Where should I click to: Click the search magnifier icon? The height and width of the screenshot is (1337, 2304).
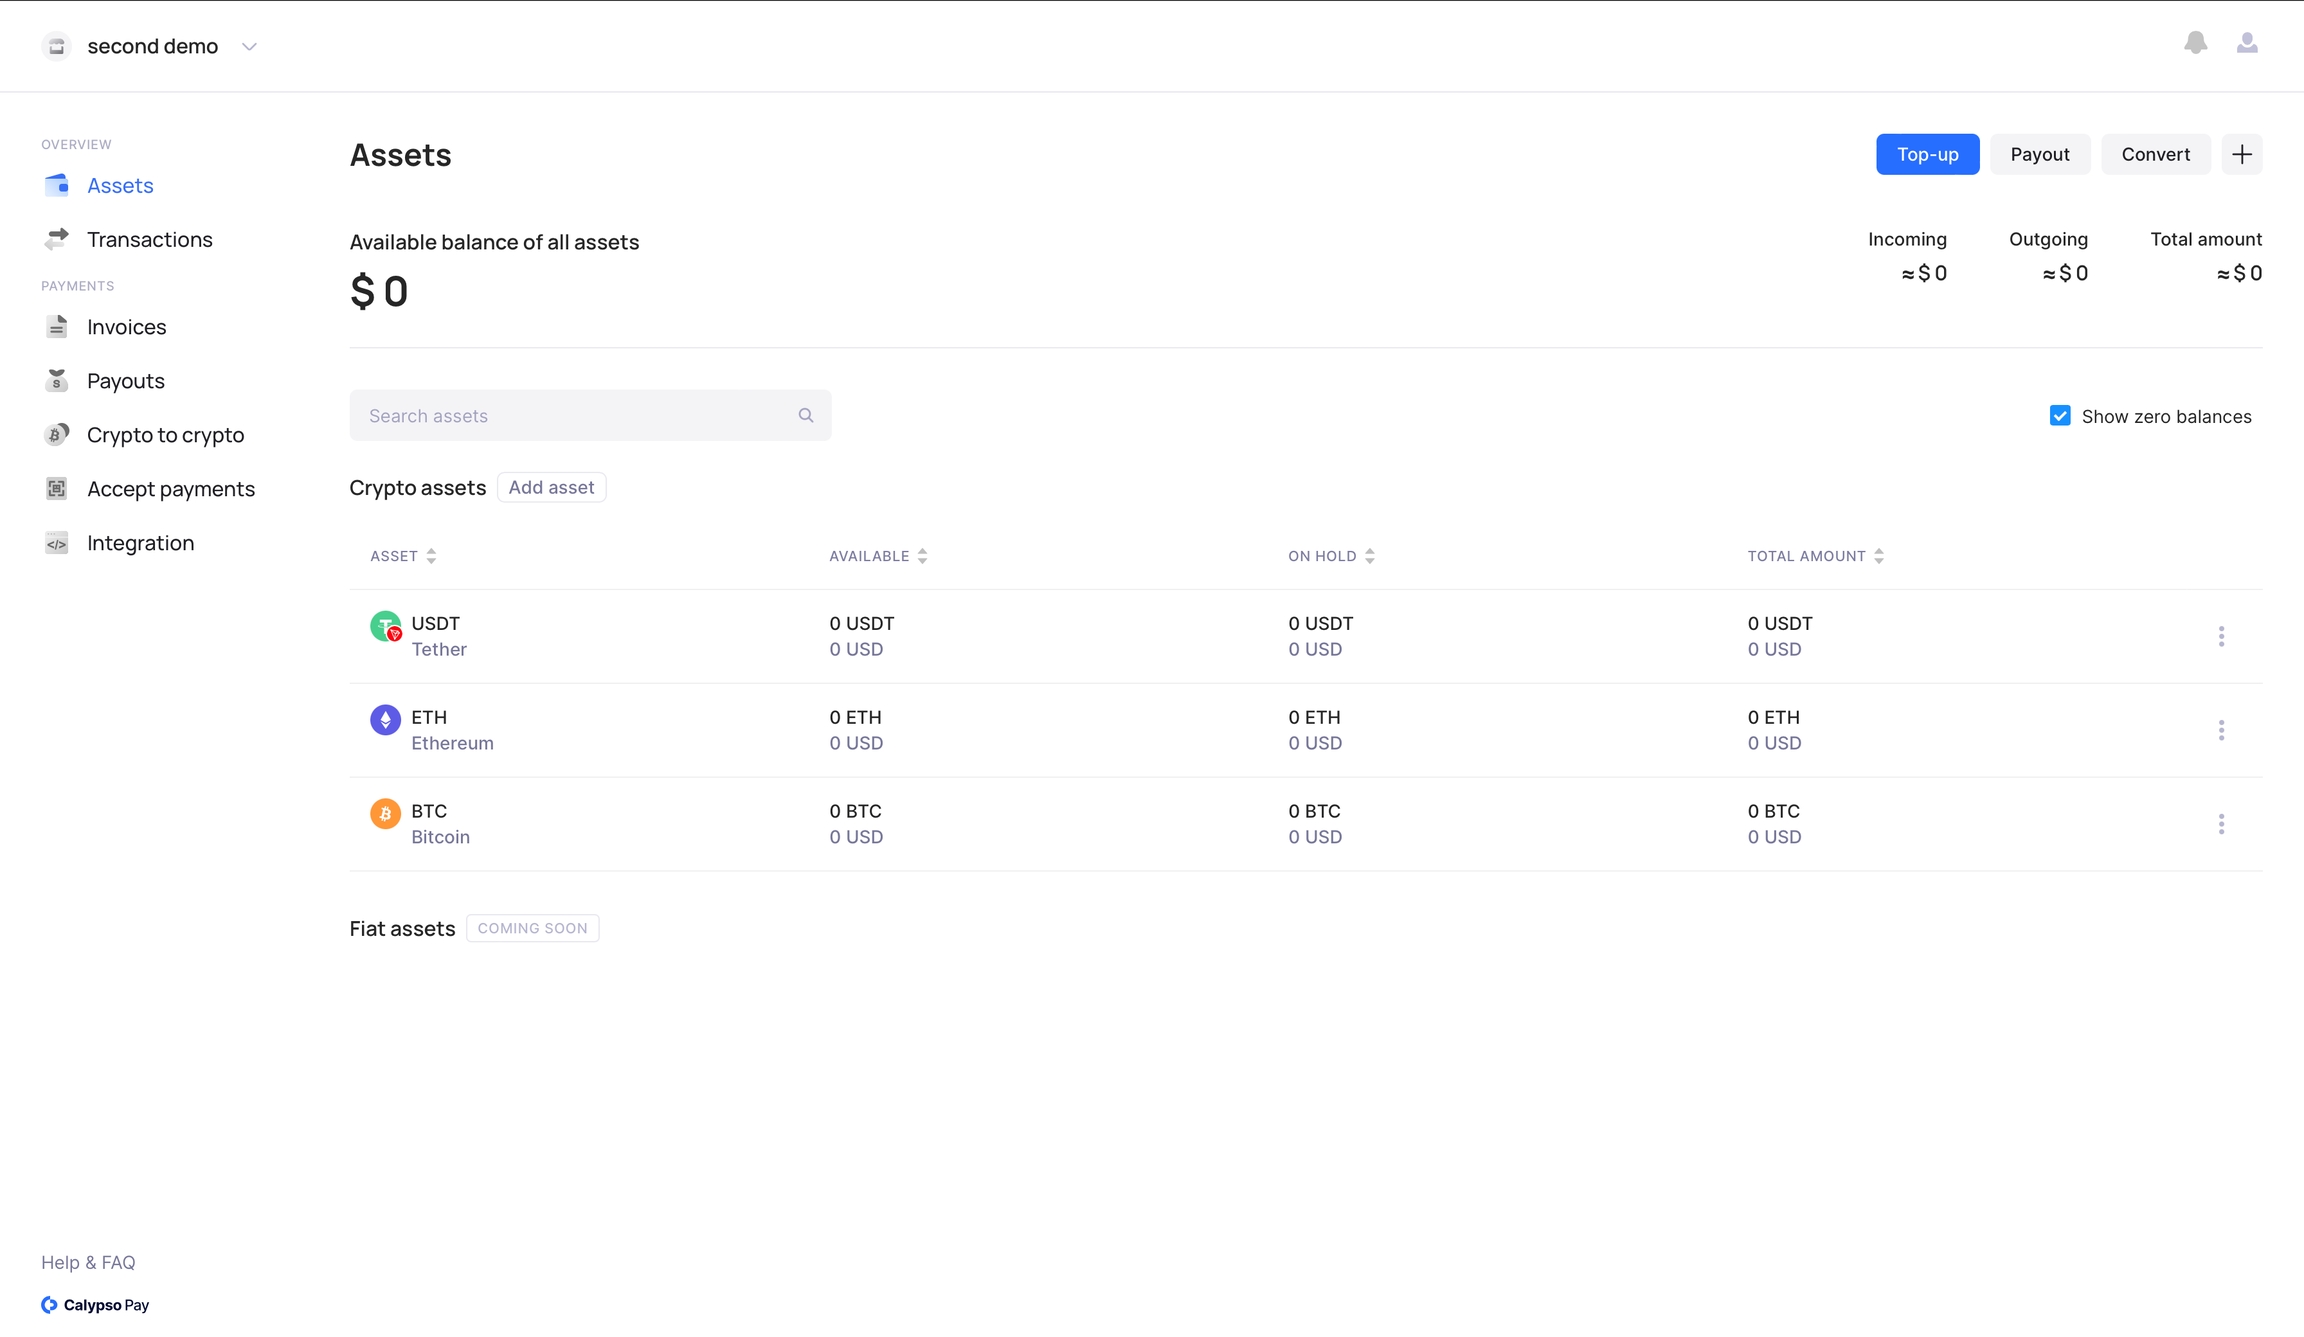(x=805, y=415)
